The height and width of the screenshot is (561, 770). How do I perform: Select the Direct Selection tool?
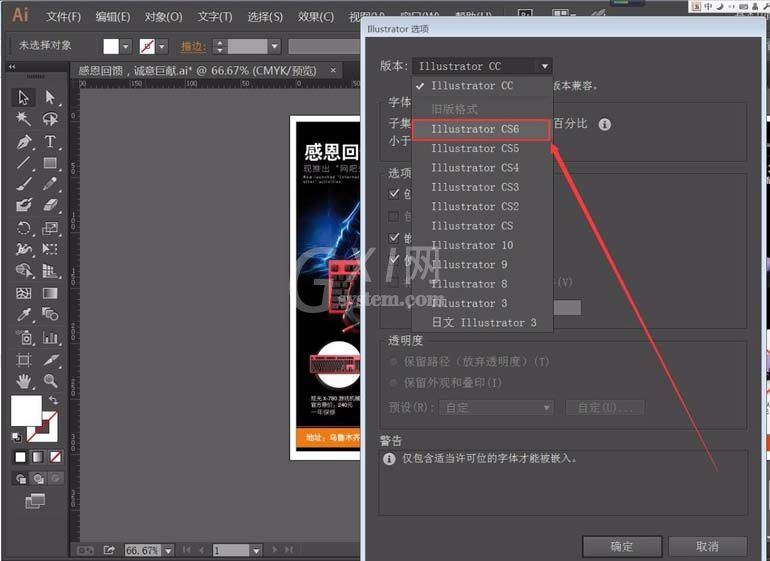[50, 97]
